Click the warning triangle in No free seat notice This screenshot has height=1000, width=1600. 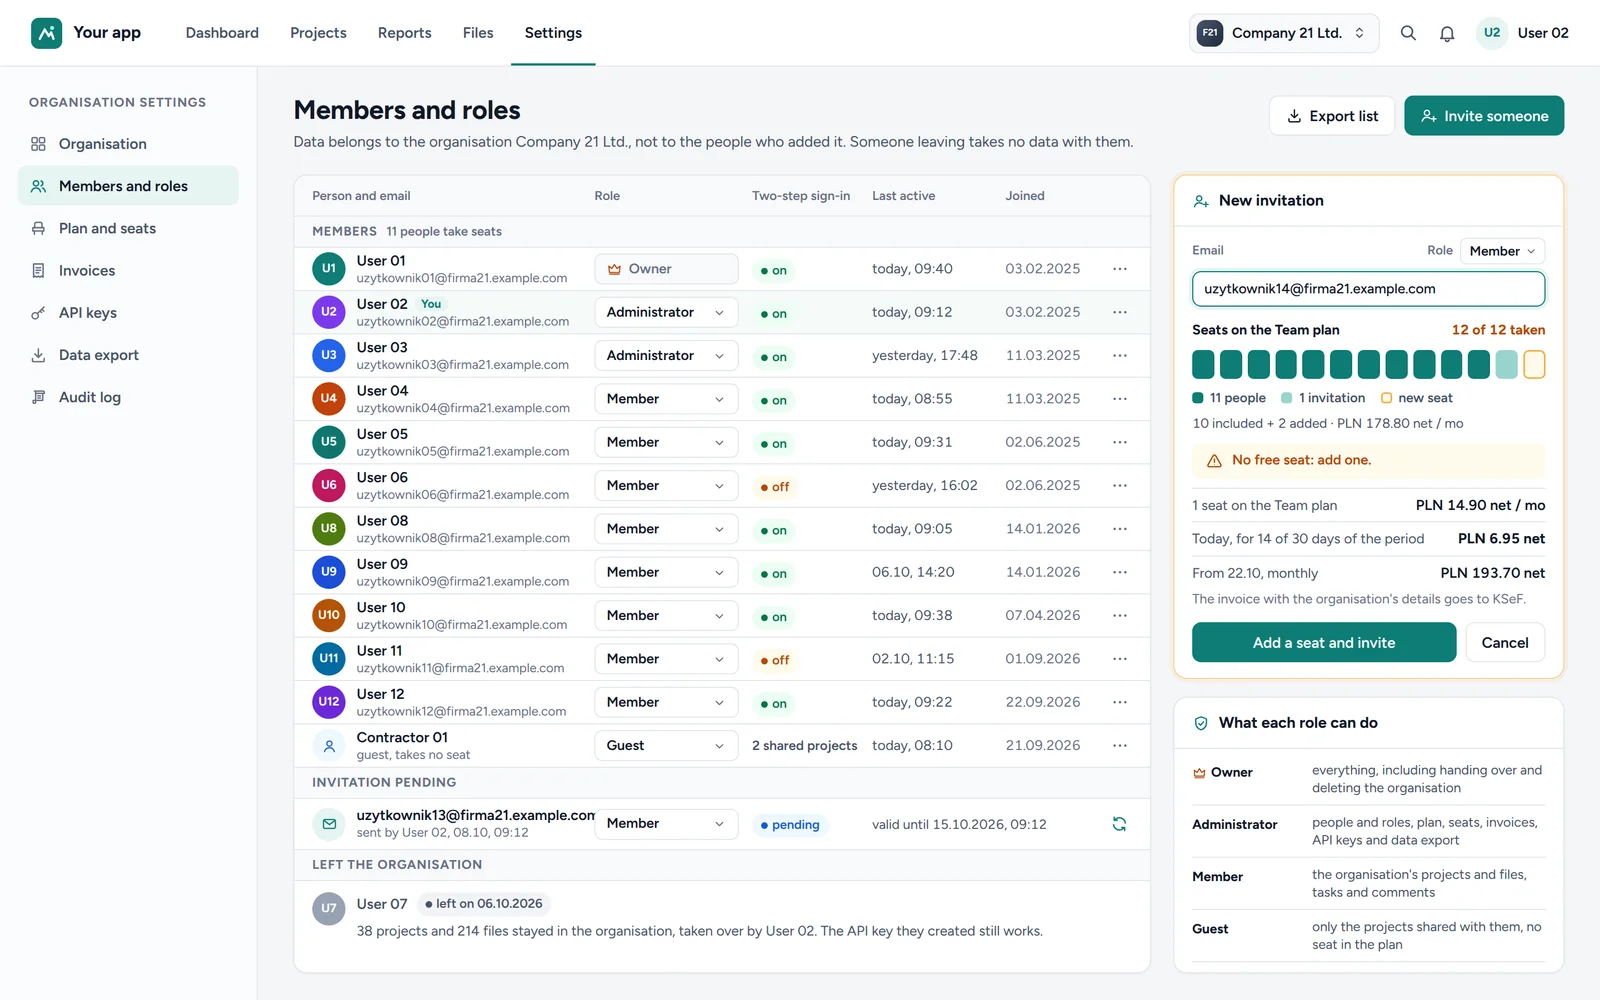click(1214, 461)
